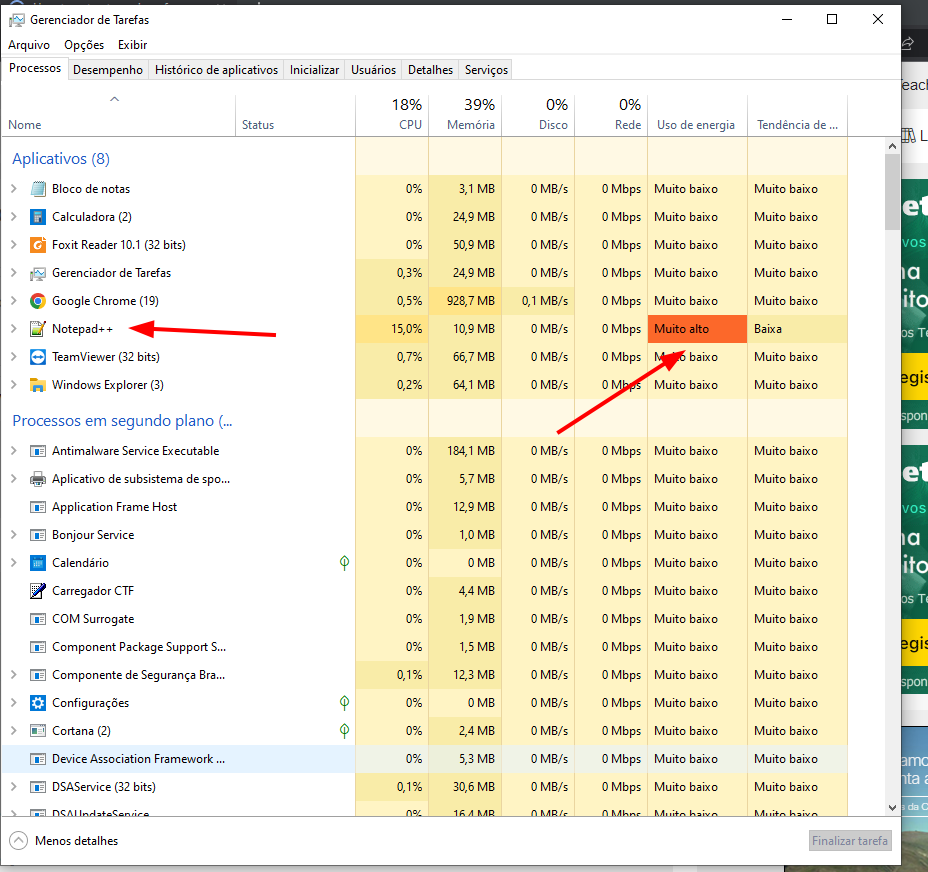The image size is (928, 872).
Task: Sort by the CPU column header
Action: 392,115
